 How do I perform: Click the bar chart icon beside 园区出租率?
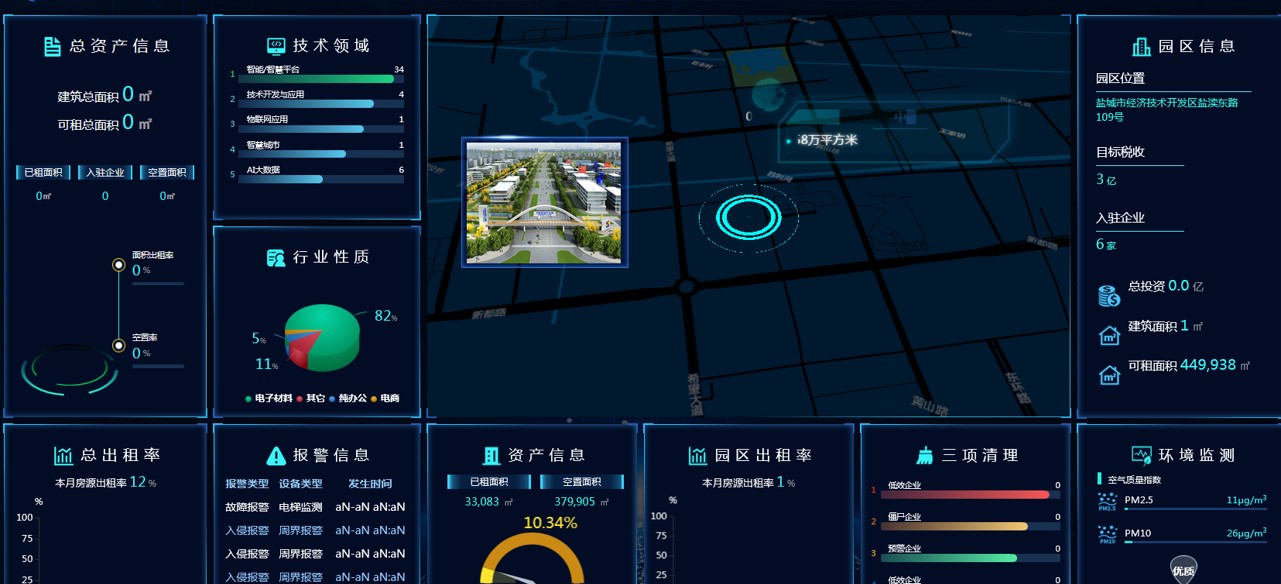(697, 456)
